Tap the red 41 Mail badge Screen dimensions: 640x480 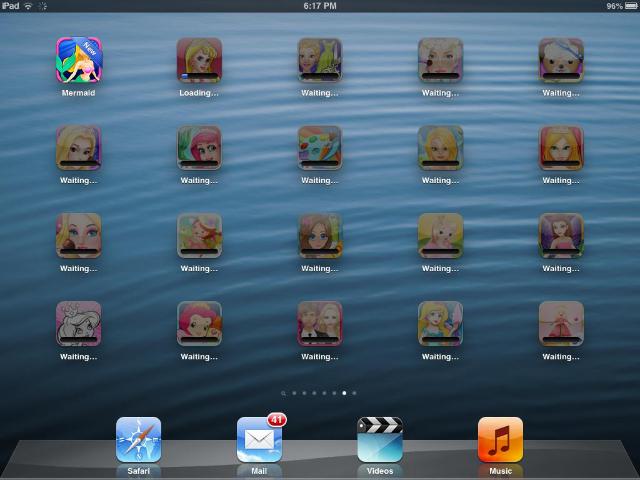tap(277, 420)
